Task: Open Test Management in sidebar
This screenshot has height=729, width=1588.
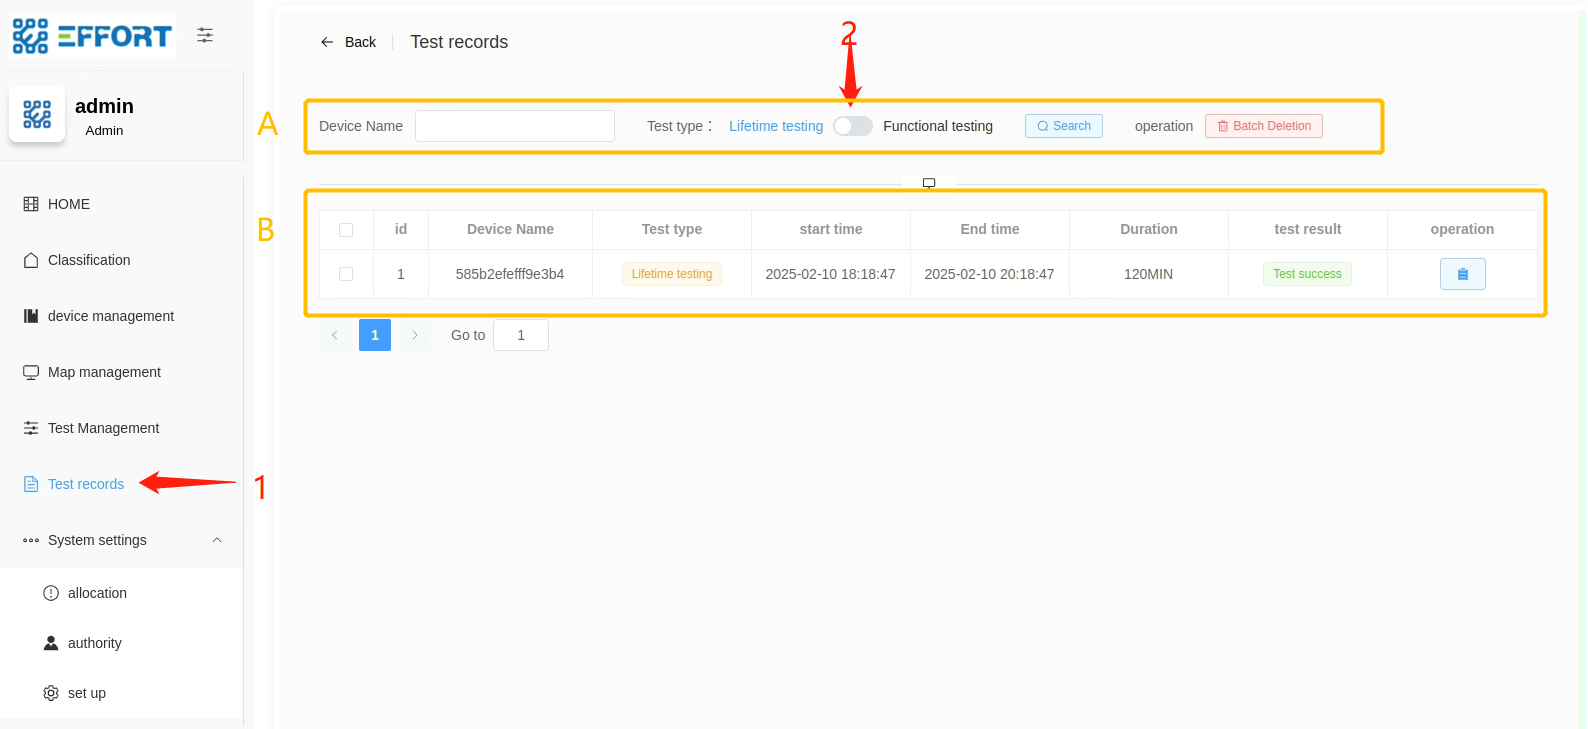Action: coord(103,428)
